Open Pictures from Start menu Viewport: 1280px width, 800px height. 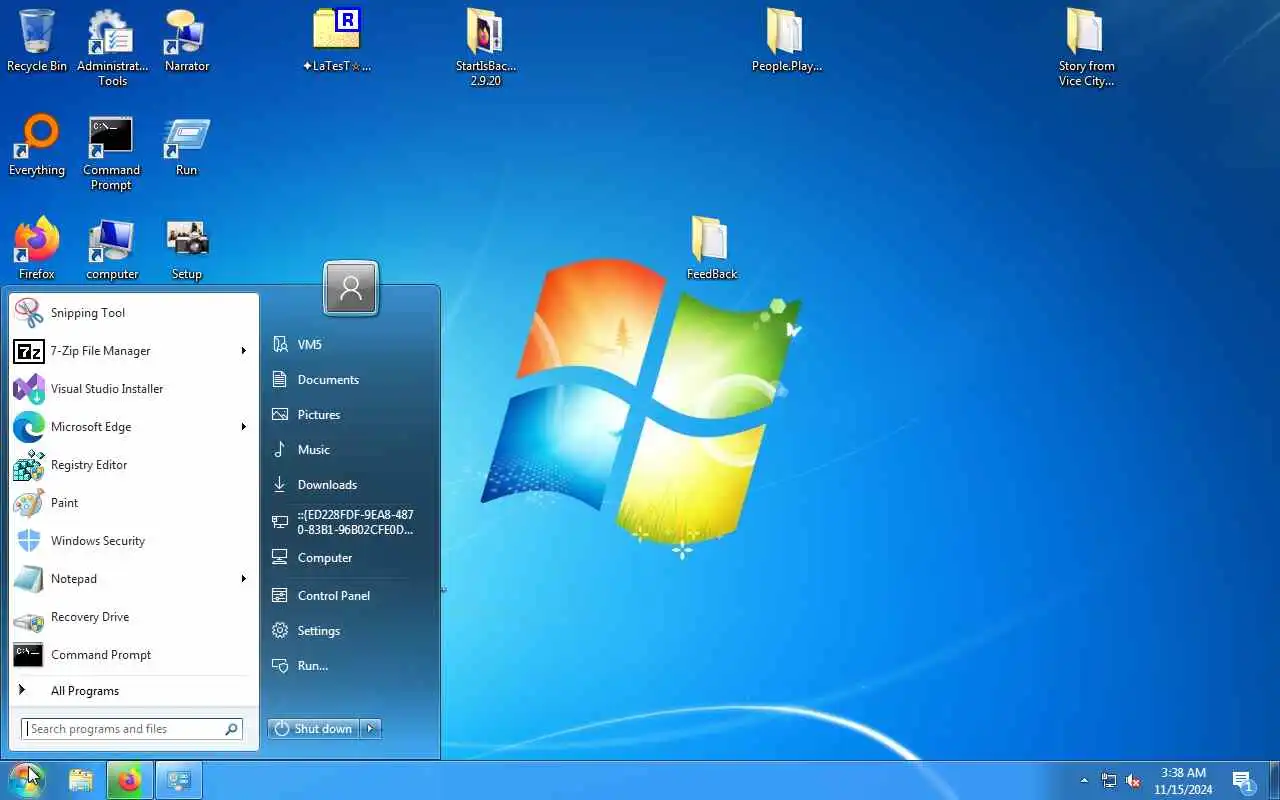tap(350, 415)
